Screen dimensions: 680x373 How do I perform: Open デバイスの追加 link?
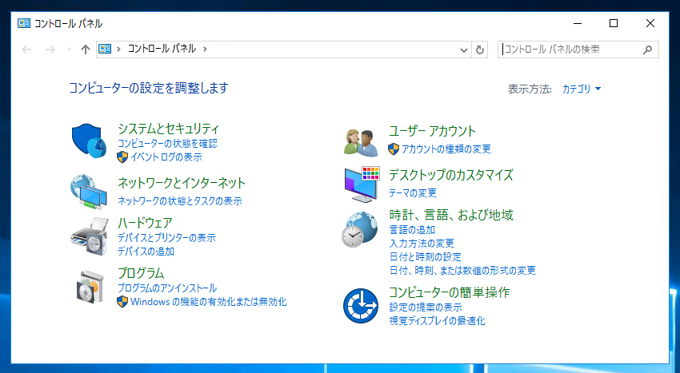pos(146,251)
